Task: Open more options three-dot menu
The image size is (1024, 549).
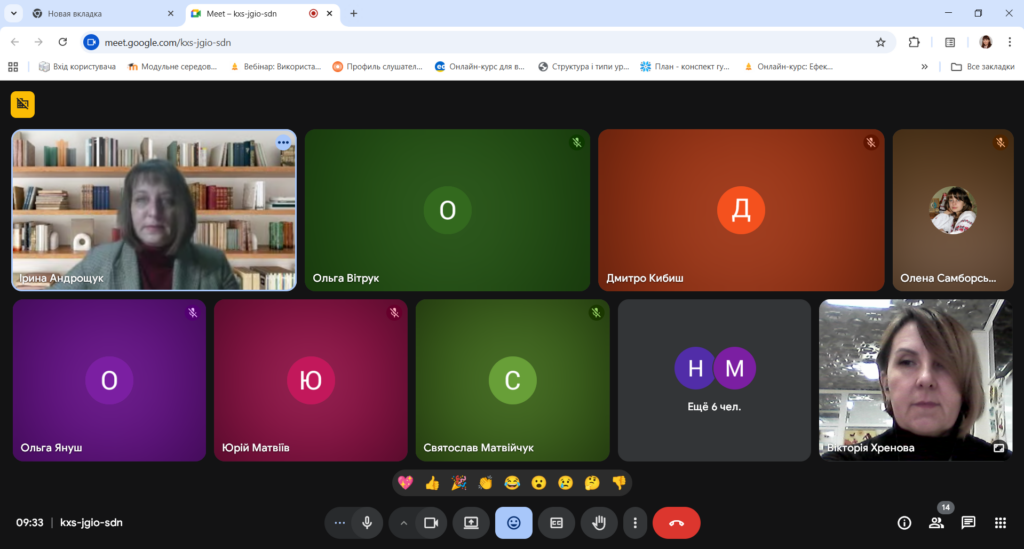Action: click(x=635, y=522)
